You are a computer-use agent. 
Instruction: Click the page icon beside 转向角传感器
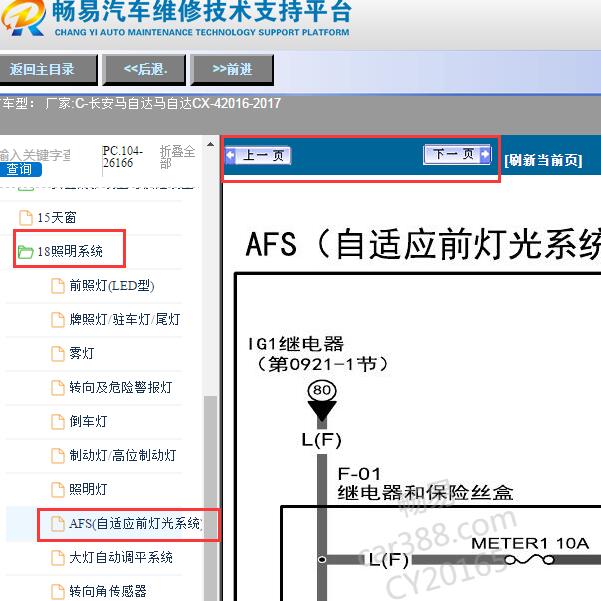click(58, 591)
